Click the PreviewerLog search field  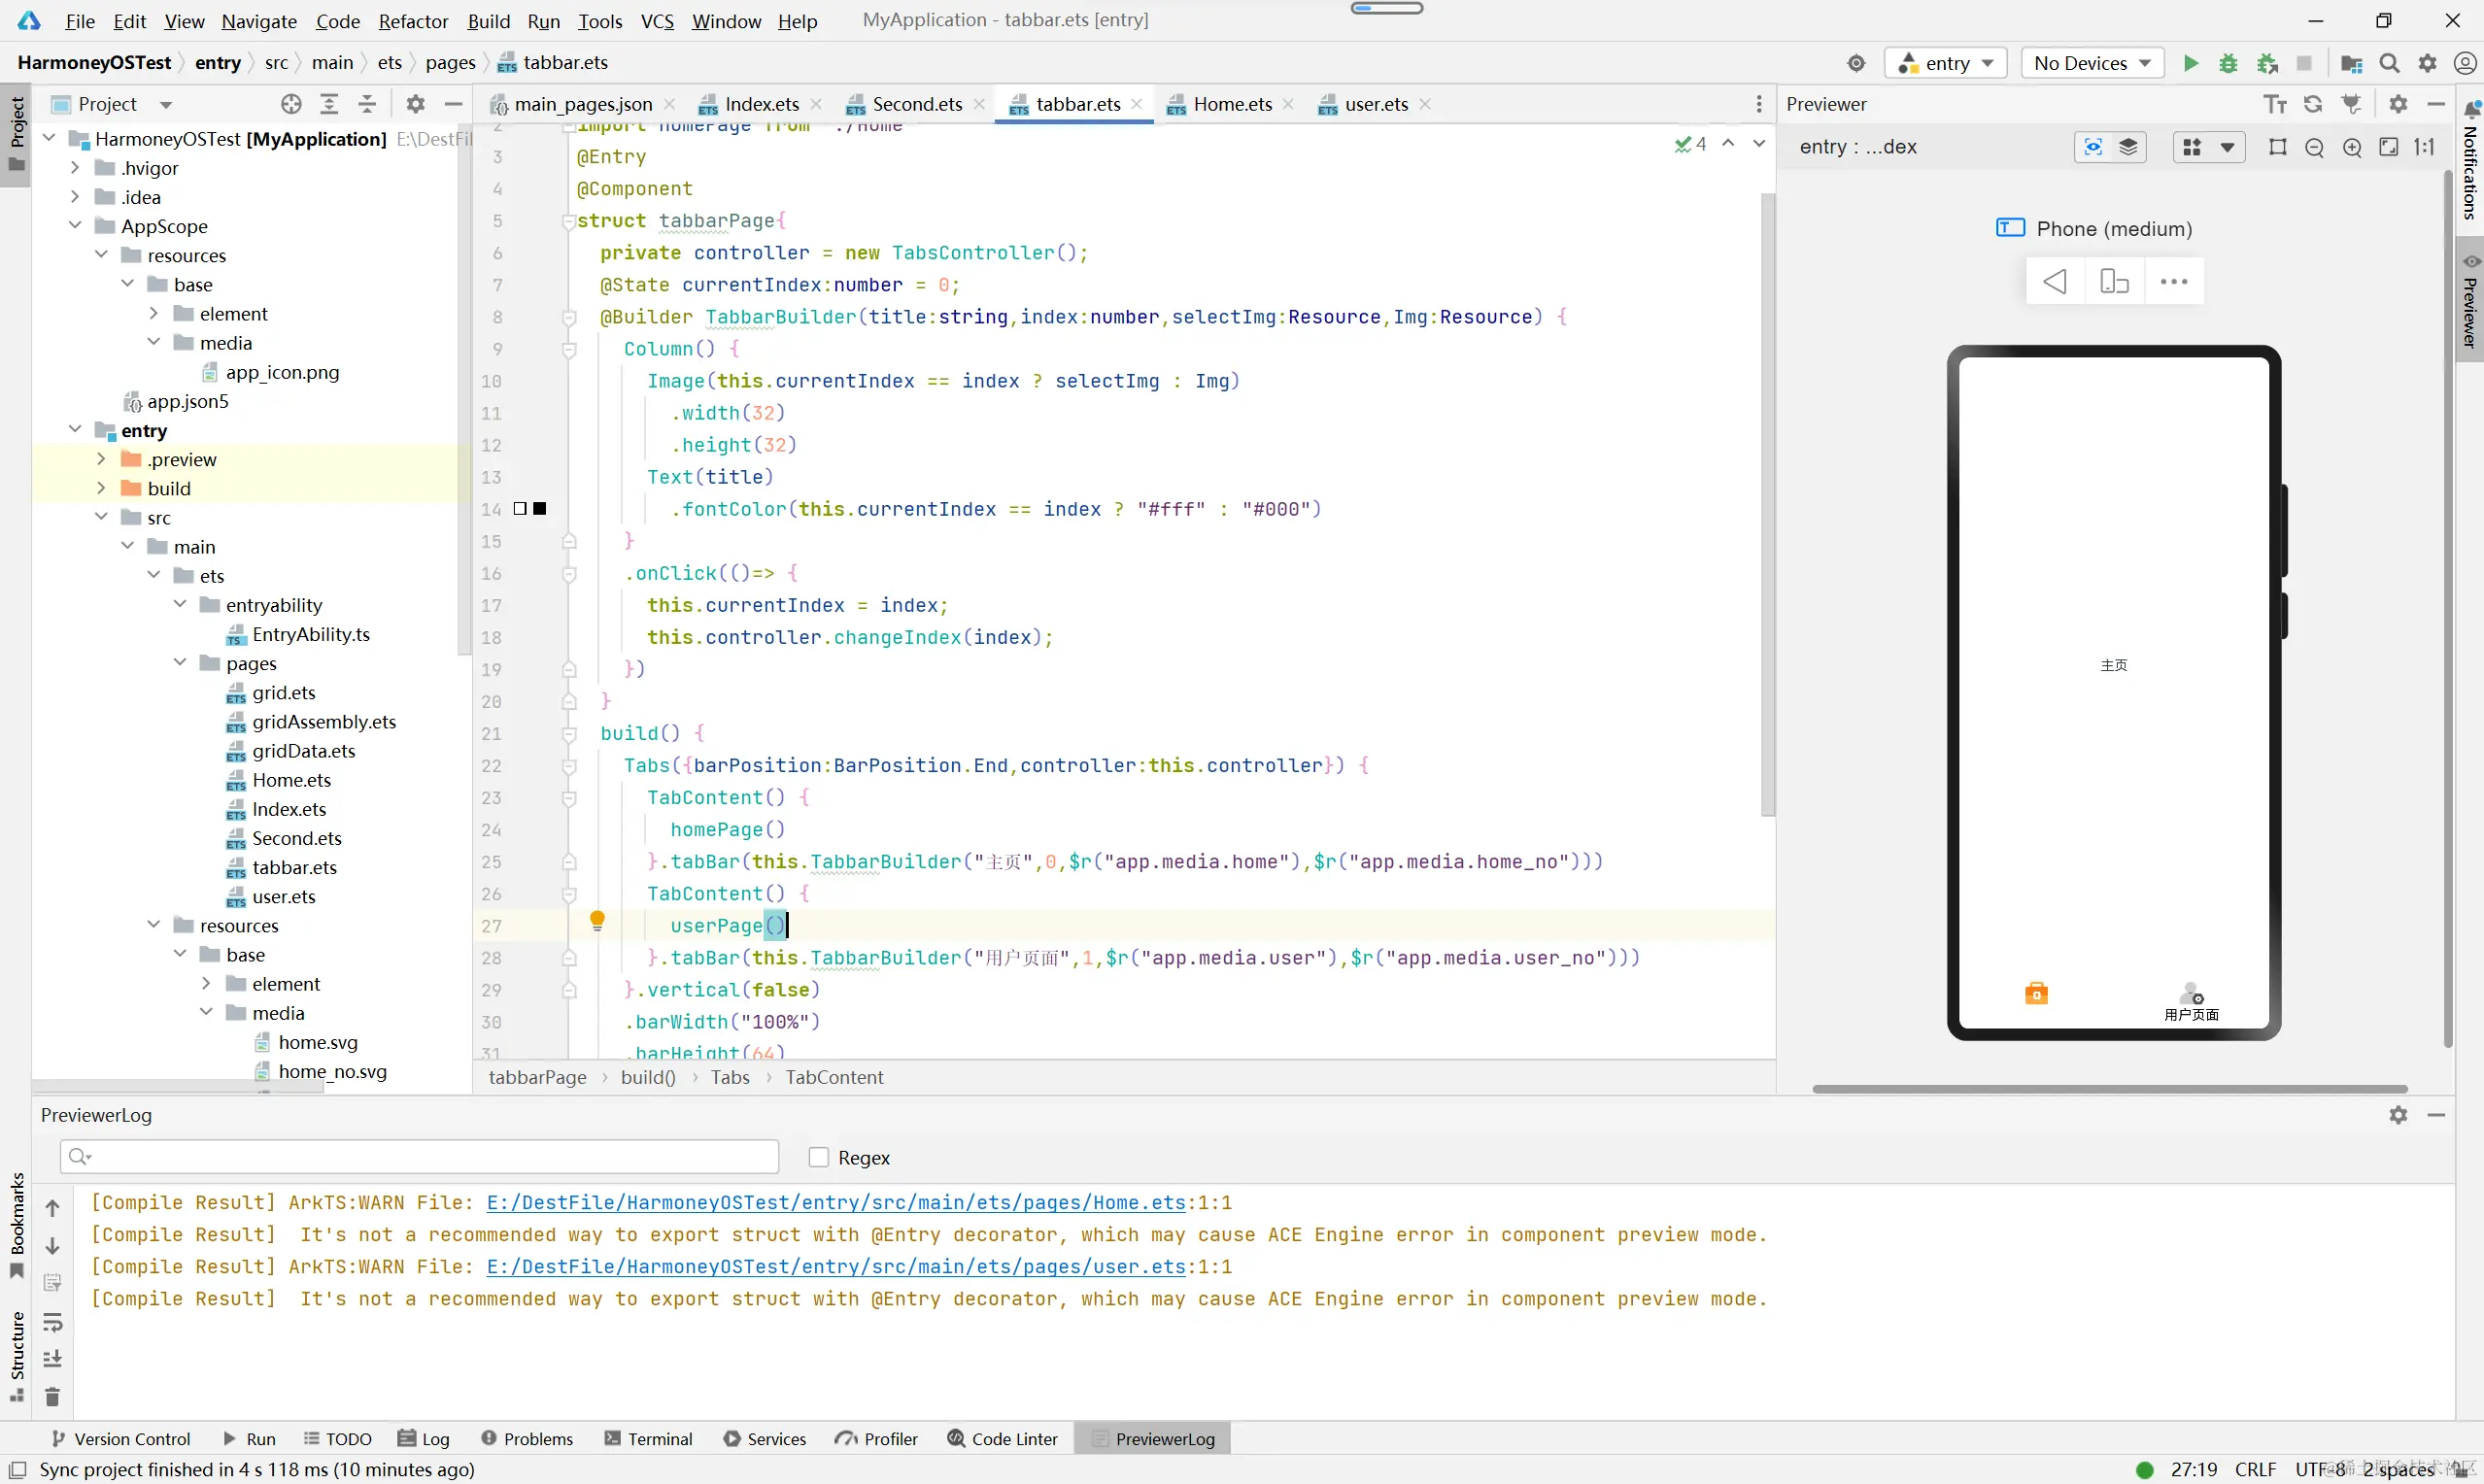click(x=419, y=1157)
